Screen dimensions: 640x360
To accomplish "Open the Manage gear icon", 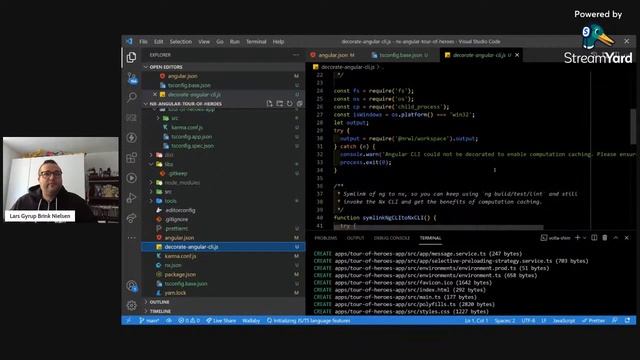I will 131,305.
